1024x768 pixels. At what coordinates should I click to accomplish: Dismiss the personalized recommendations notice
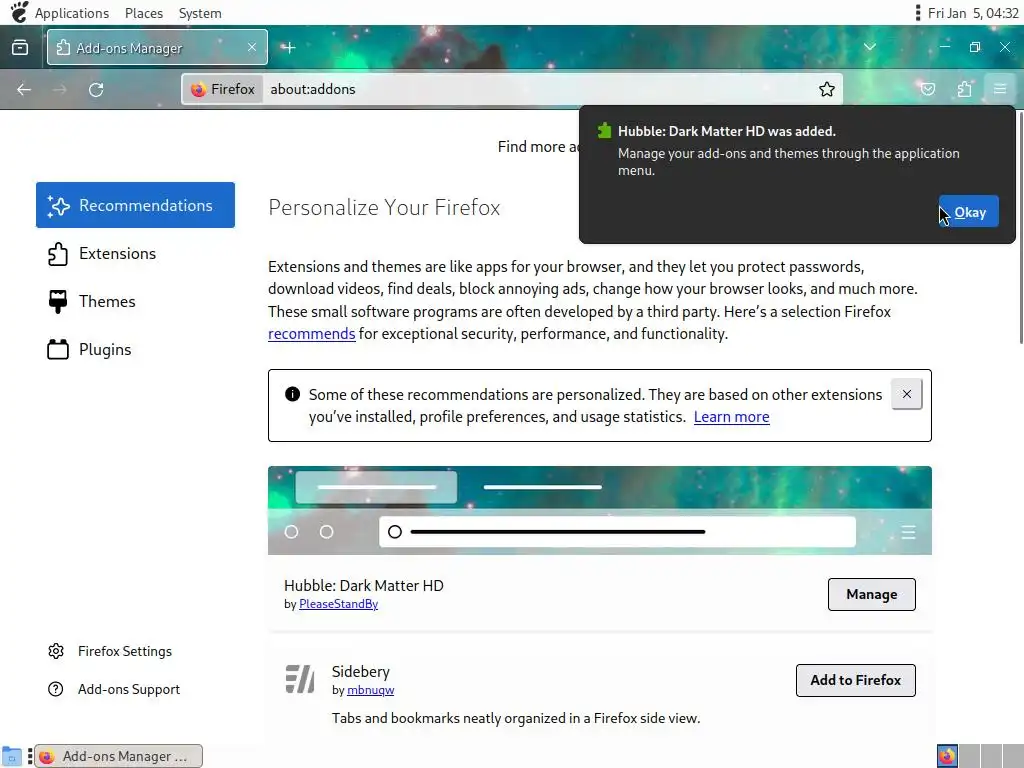coord(906,394)
